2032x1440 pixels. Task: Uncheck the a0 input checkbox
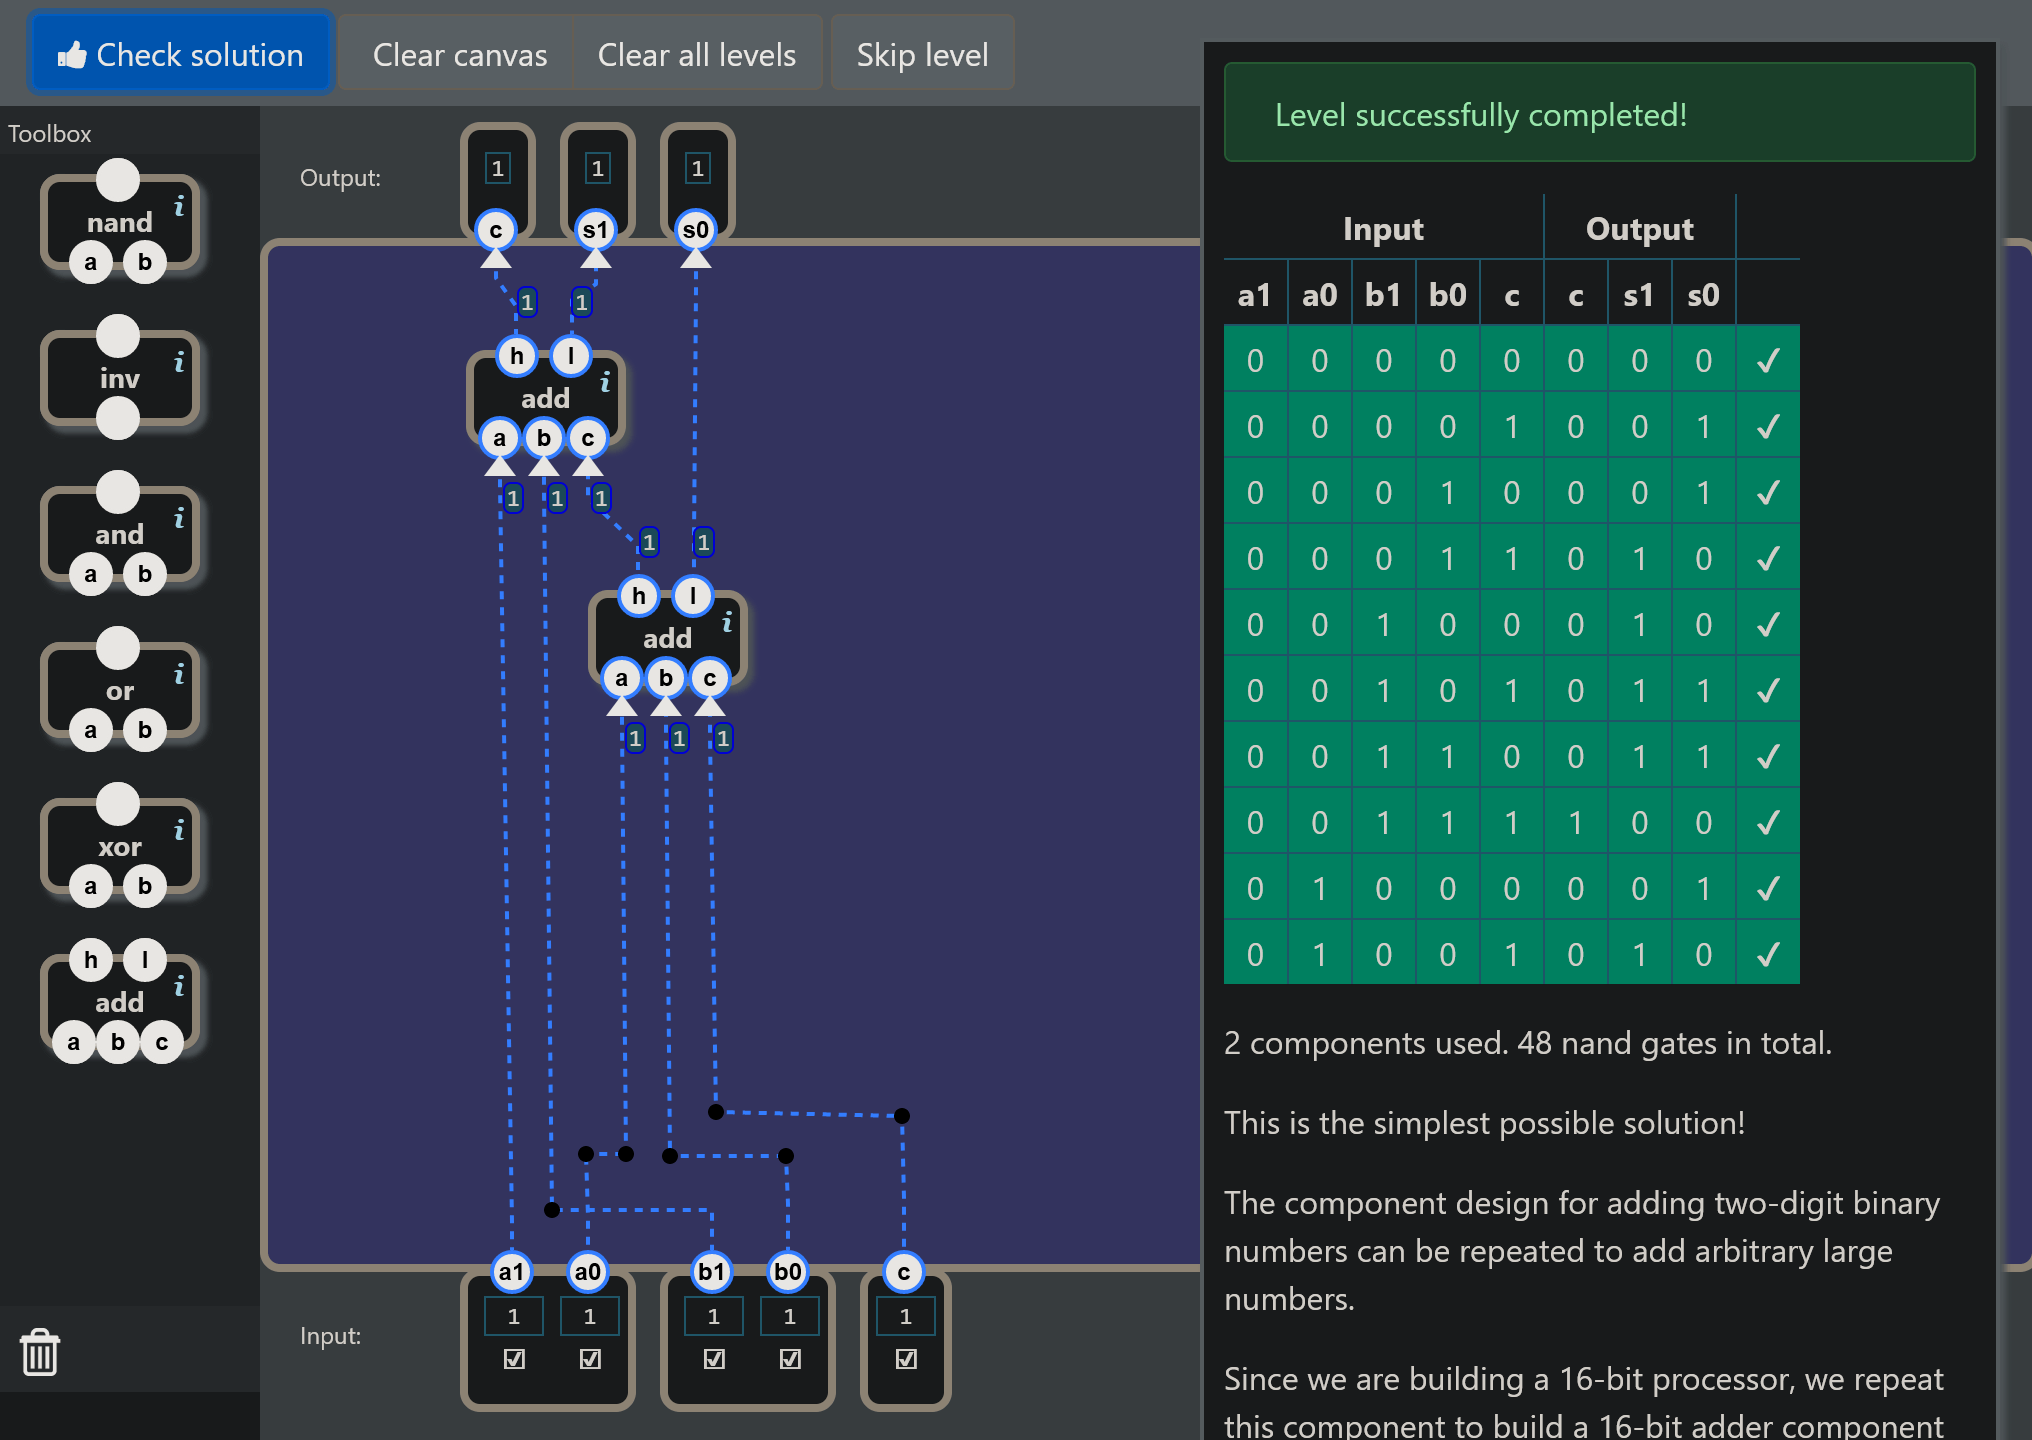point(590,1358)
